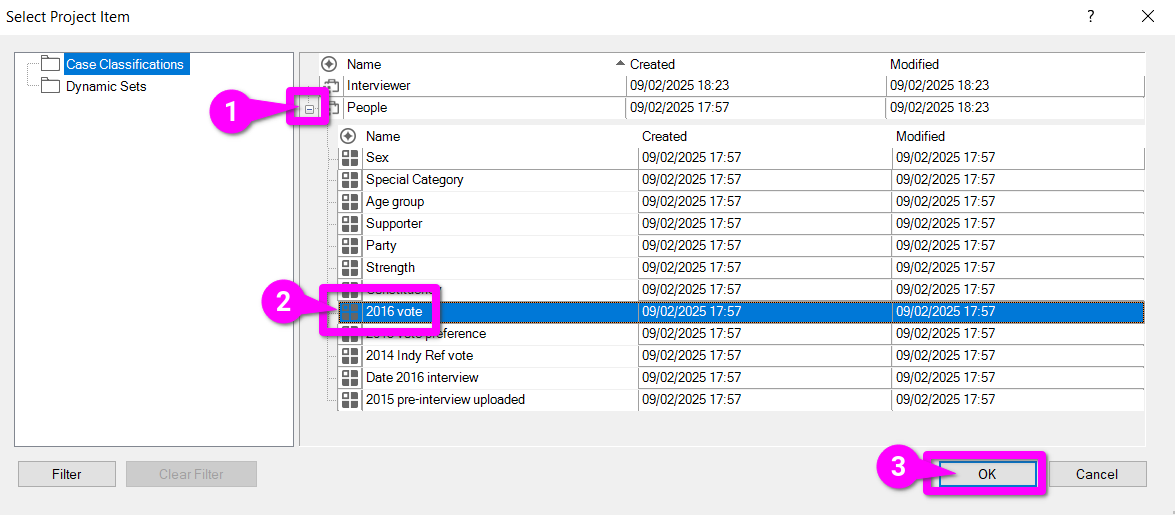
Task: Sort by the top Modified column header
Action: coord(914,64)
